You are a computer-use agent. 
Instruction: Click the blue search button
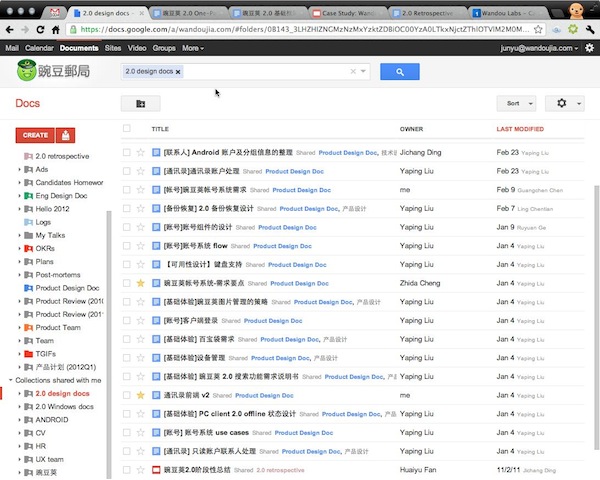400,72
